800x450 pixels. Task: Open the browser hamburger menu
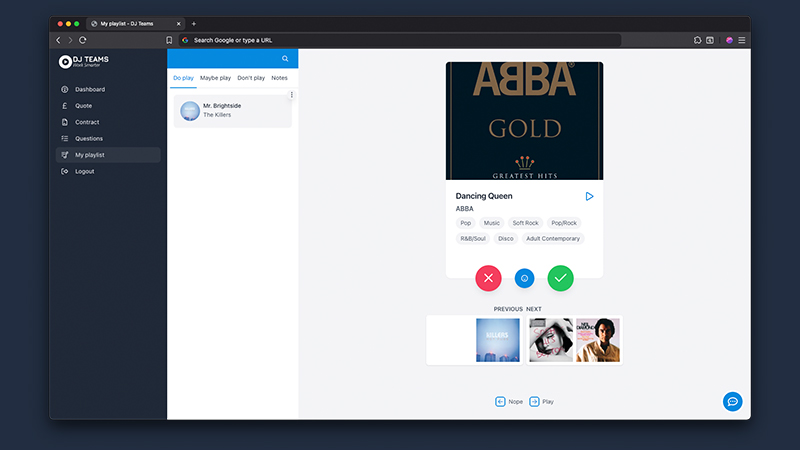pos(741,40)
